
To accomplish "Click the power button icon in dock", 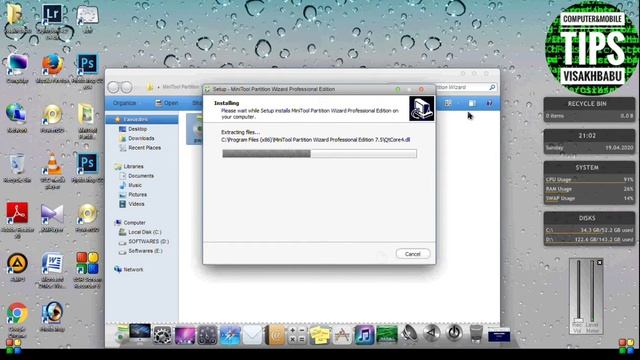I will [454, 333].
